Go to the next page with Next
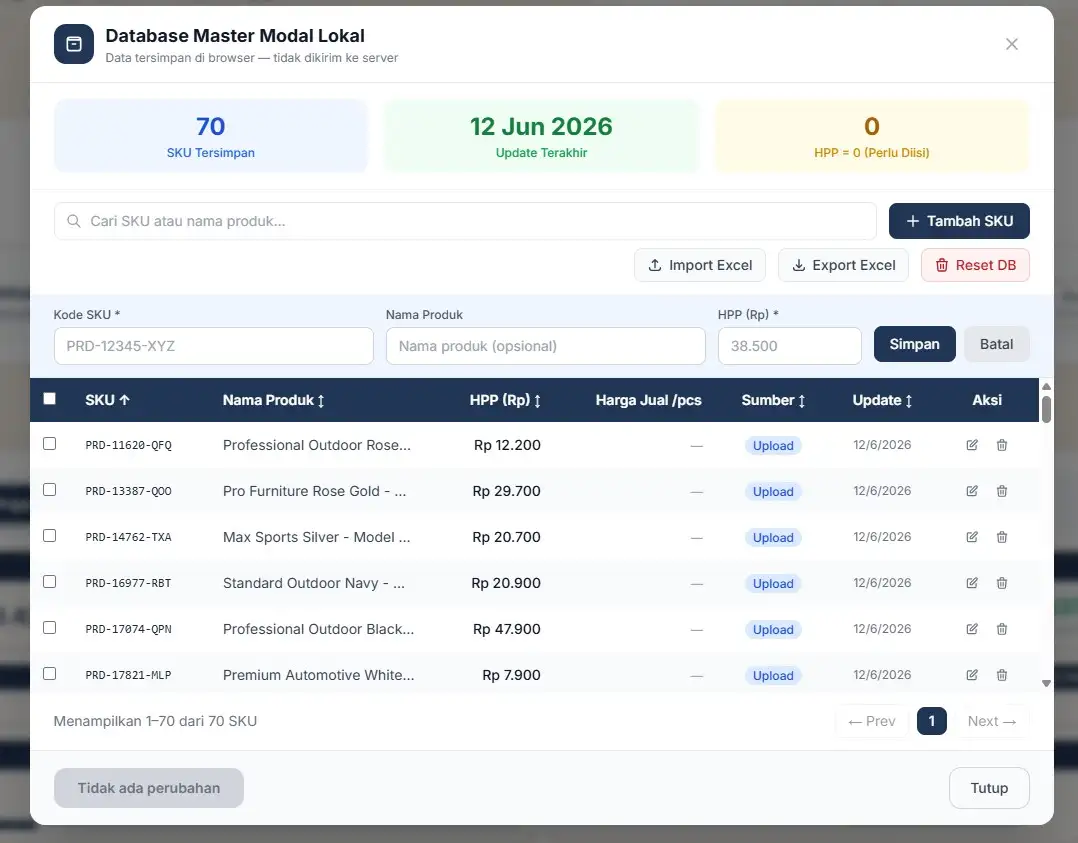 pyautogui.click(x=992, y=721)
